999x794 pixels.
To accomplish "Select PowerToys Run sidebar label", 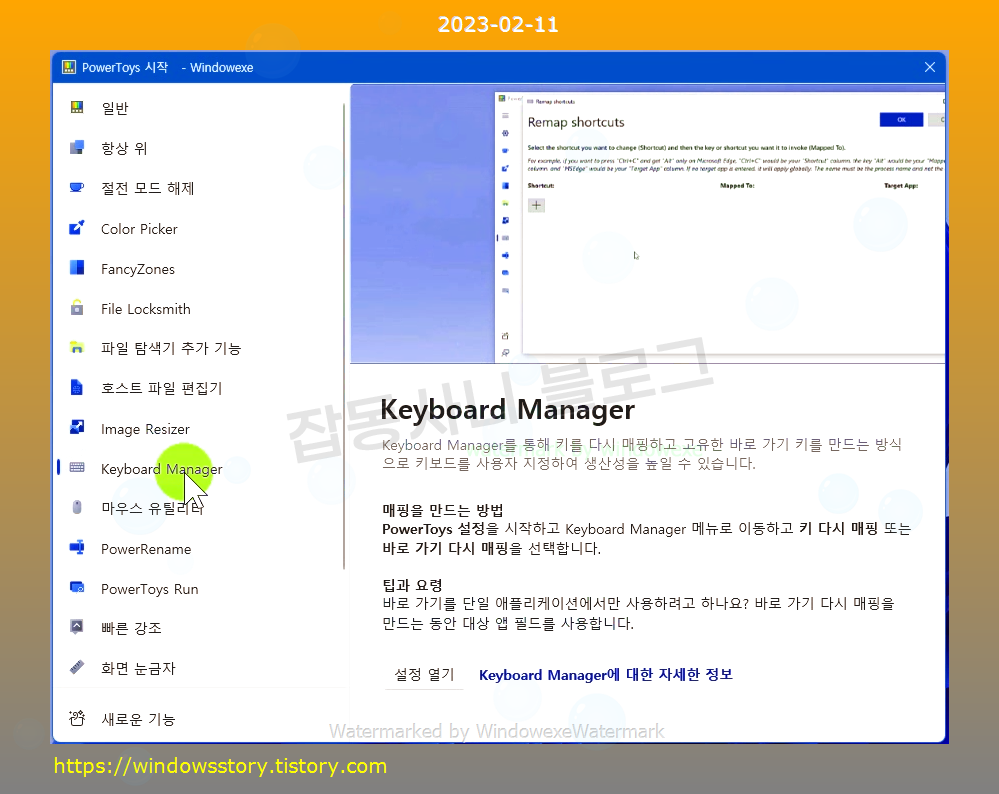I will point(150,589).
